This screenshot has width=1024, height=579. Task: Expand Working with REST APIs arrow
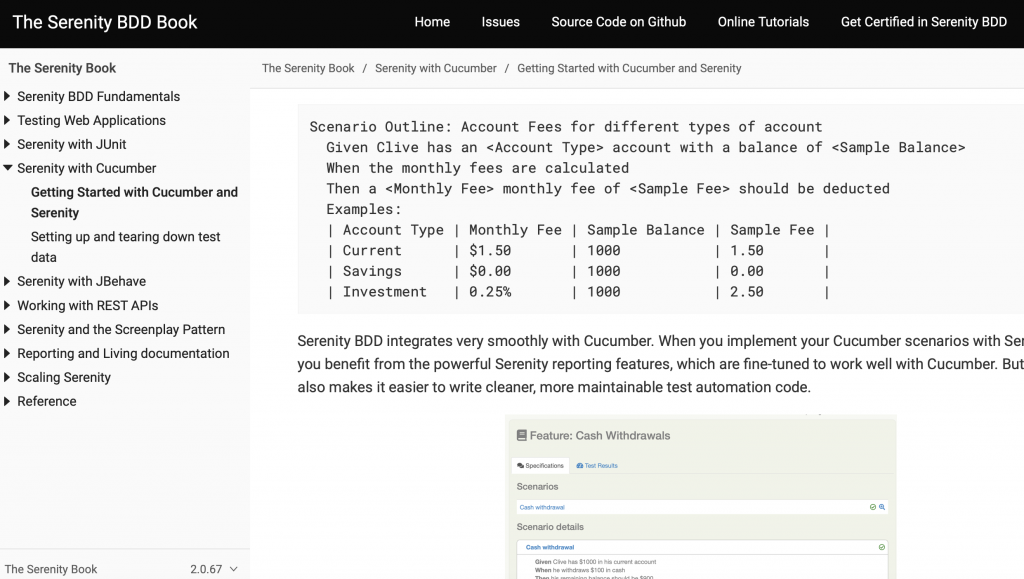point(7,305)
